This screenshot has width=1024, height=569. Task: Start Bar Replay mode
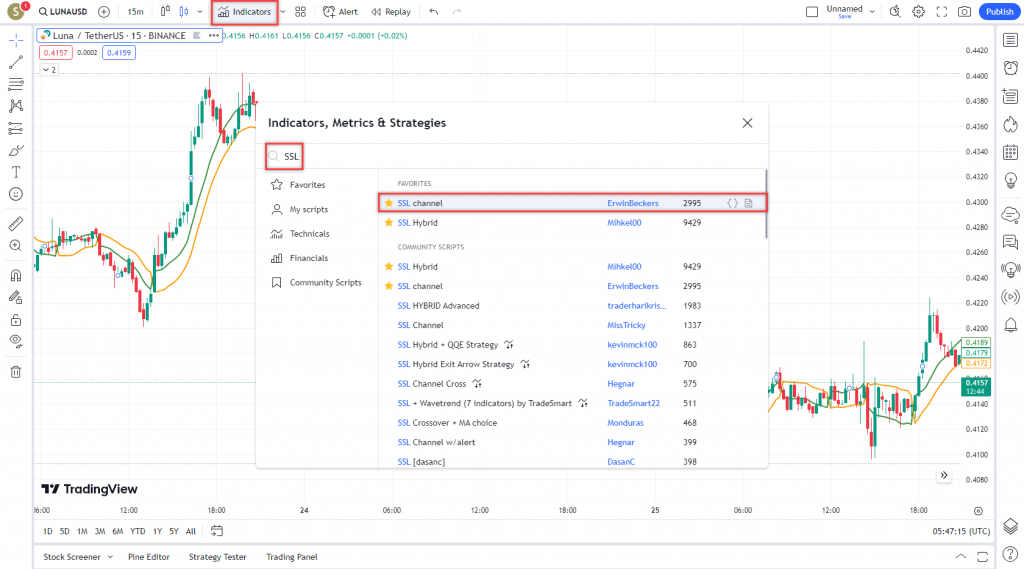(x=390, y=12)
